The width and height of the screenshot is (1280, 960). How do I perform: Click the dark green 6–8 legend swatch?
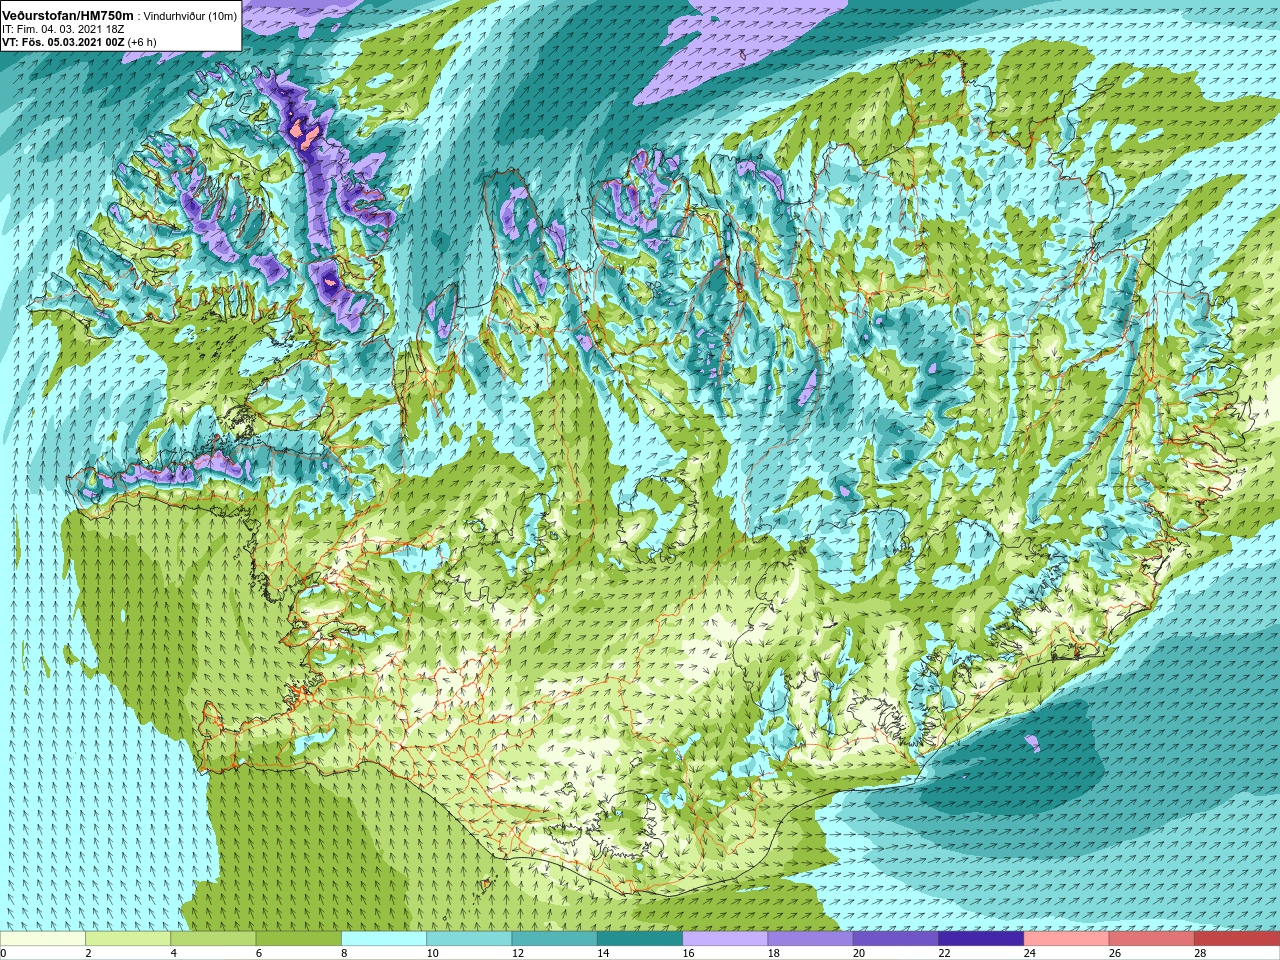click(x=299, y=939)
